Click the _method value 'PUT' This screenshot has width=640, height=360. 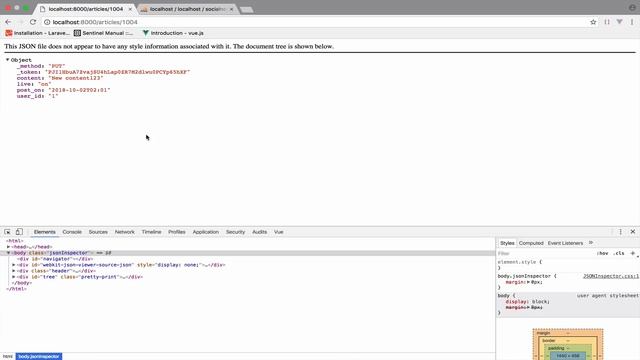click(57, 66)
